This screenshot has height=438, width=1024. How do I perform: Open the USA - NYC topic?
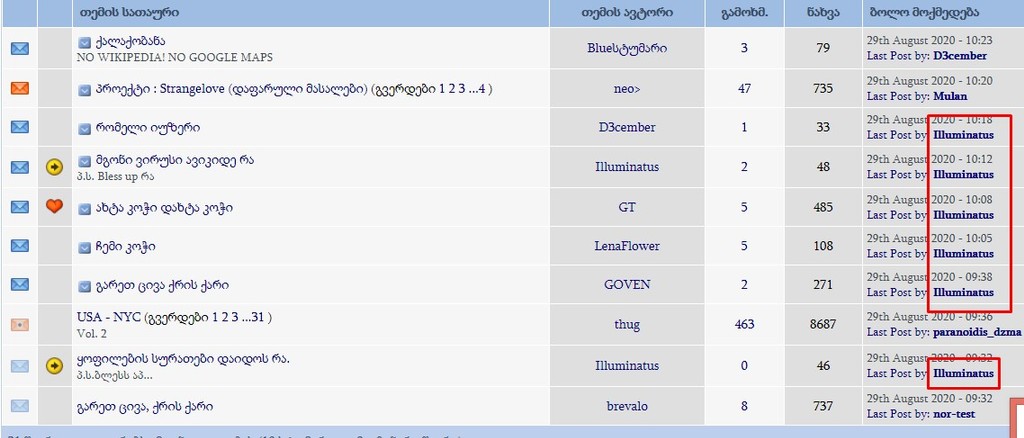point(108,318)
